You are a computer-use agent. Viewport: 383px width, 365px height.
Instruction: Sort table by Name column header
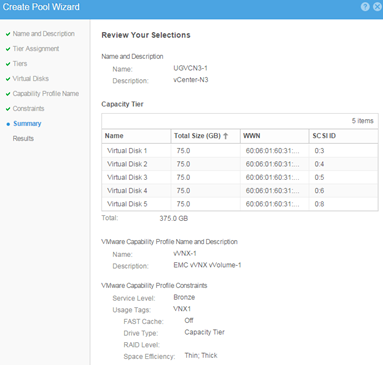click(136, 136)
